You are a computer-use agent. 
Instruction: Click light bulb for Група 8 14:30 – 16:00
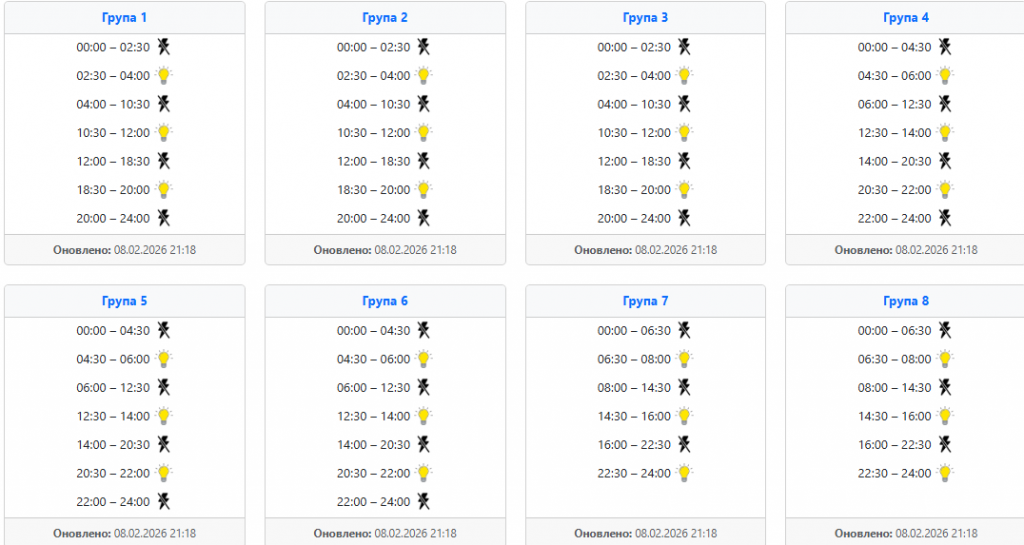(x=945, y=415)
